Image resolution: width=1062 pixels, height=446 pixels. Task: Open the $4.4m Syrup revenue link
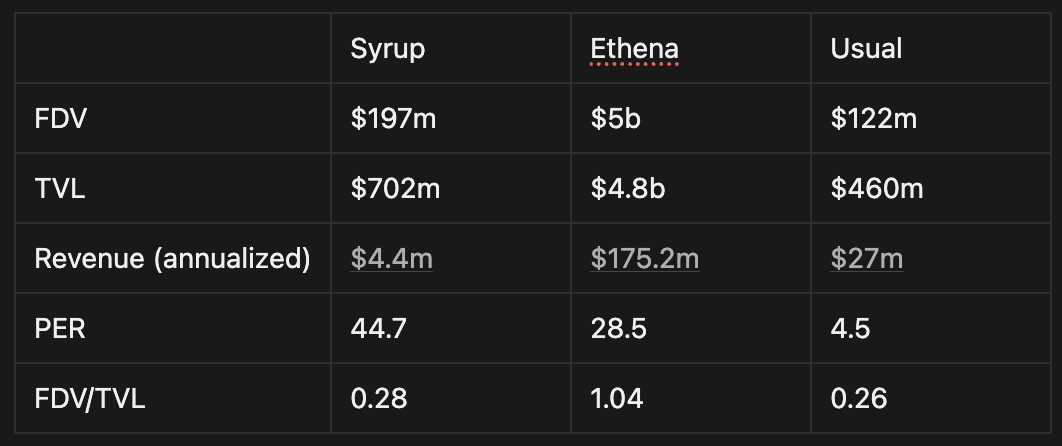click(391, 259)
